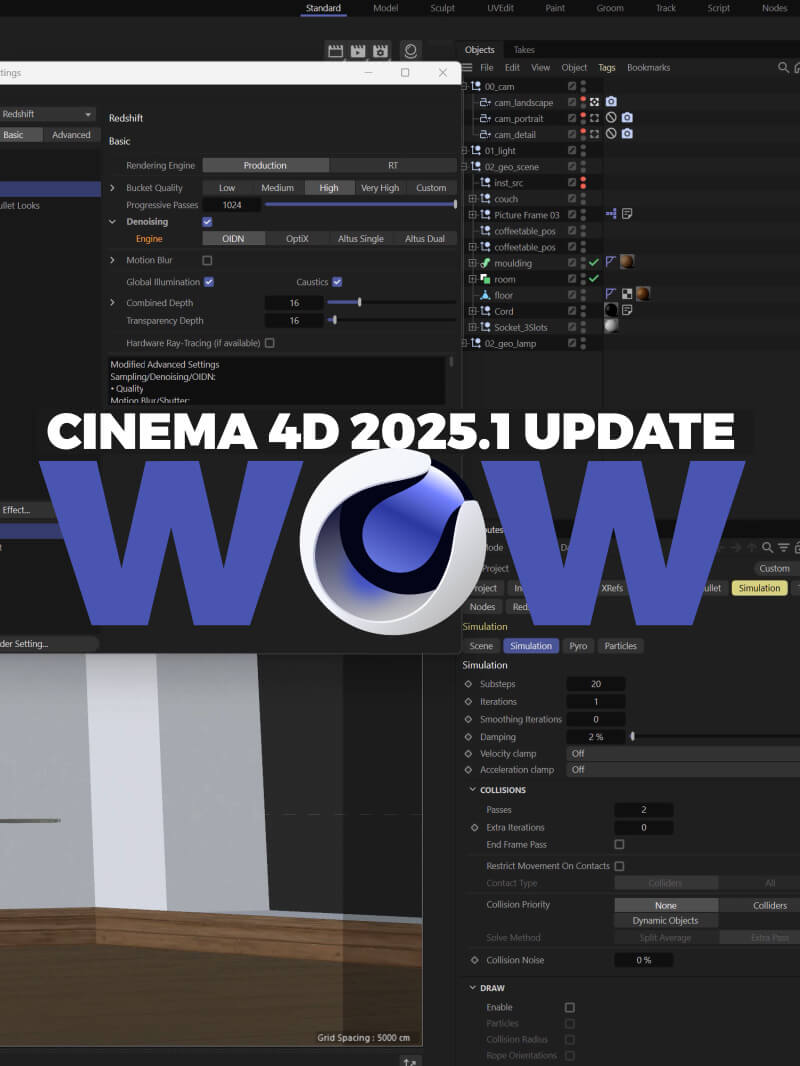This screenshot has height=1066, width=800.
Task: Select Altus Dual denoising engine
Action: (425, 239)
